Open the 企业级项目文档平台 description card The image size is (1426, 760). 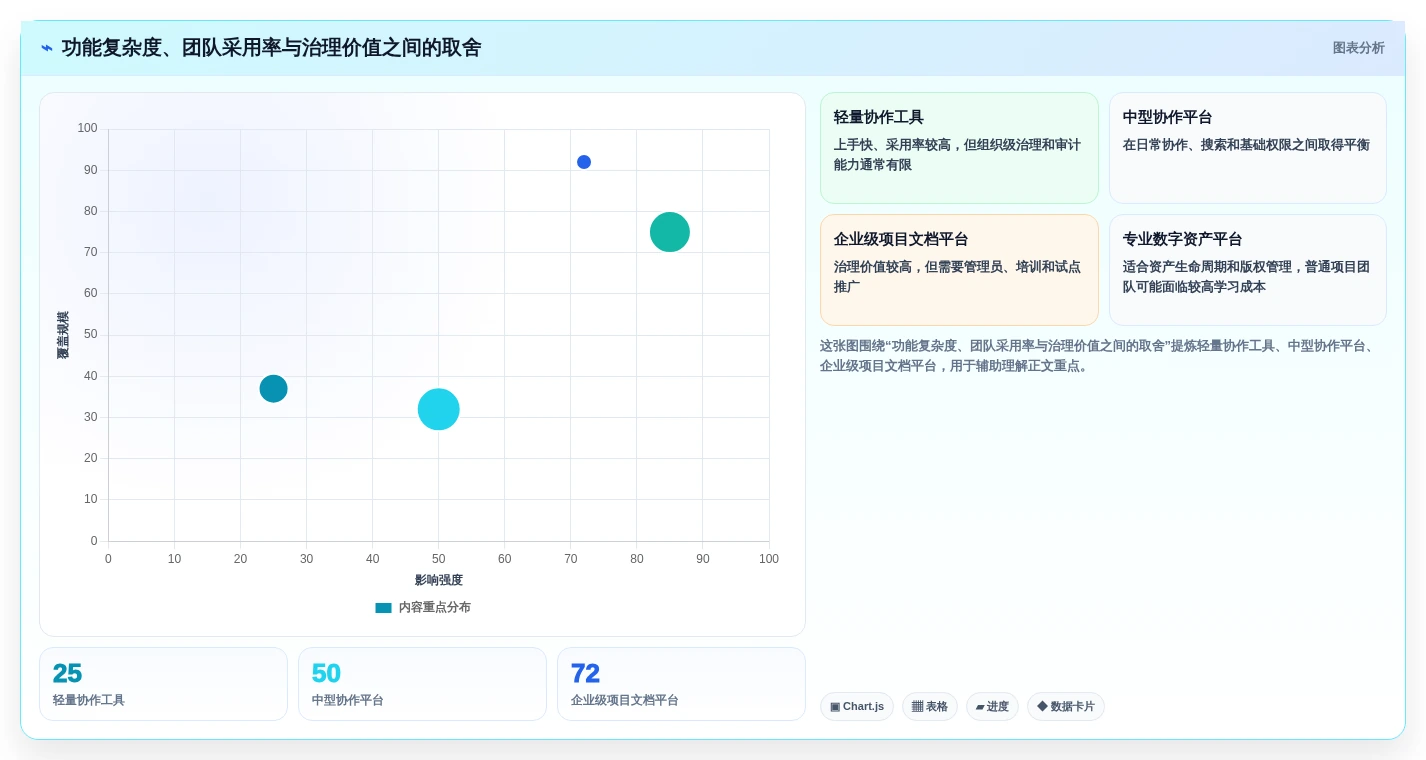coord(959,270)
